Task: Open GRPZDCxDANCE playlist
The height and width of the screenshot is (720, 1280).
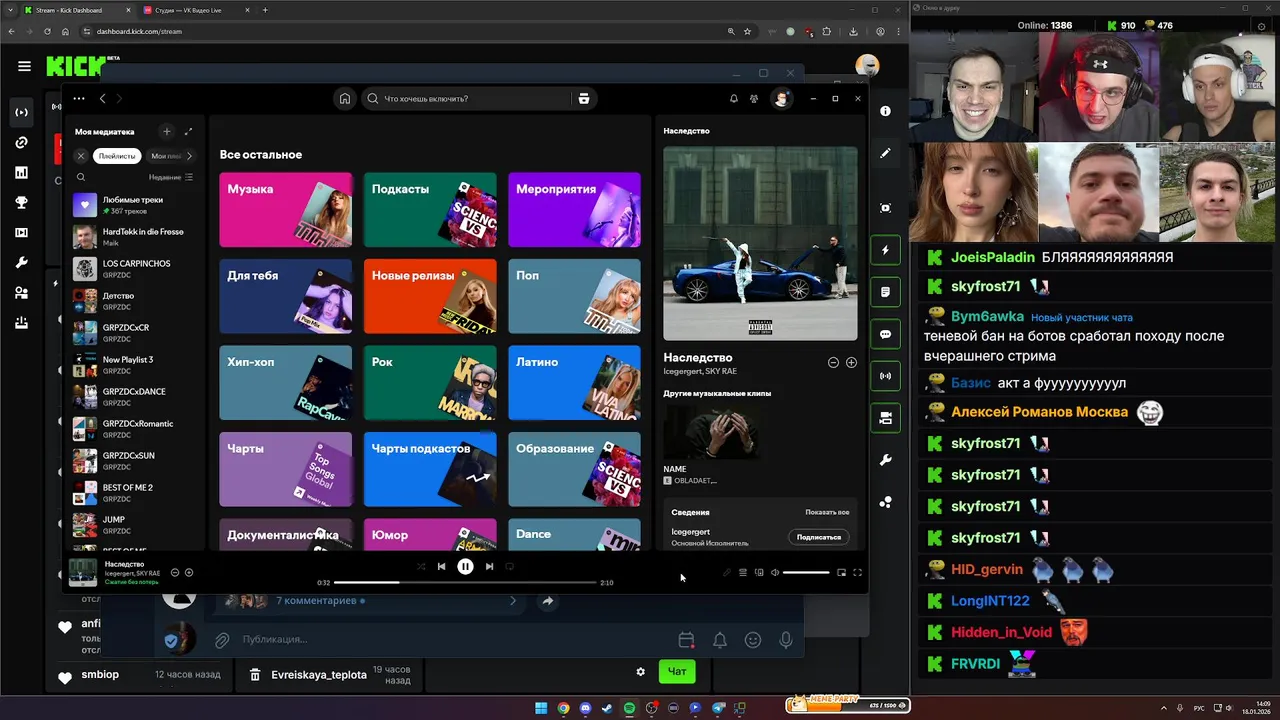Action: [134, 397]
